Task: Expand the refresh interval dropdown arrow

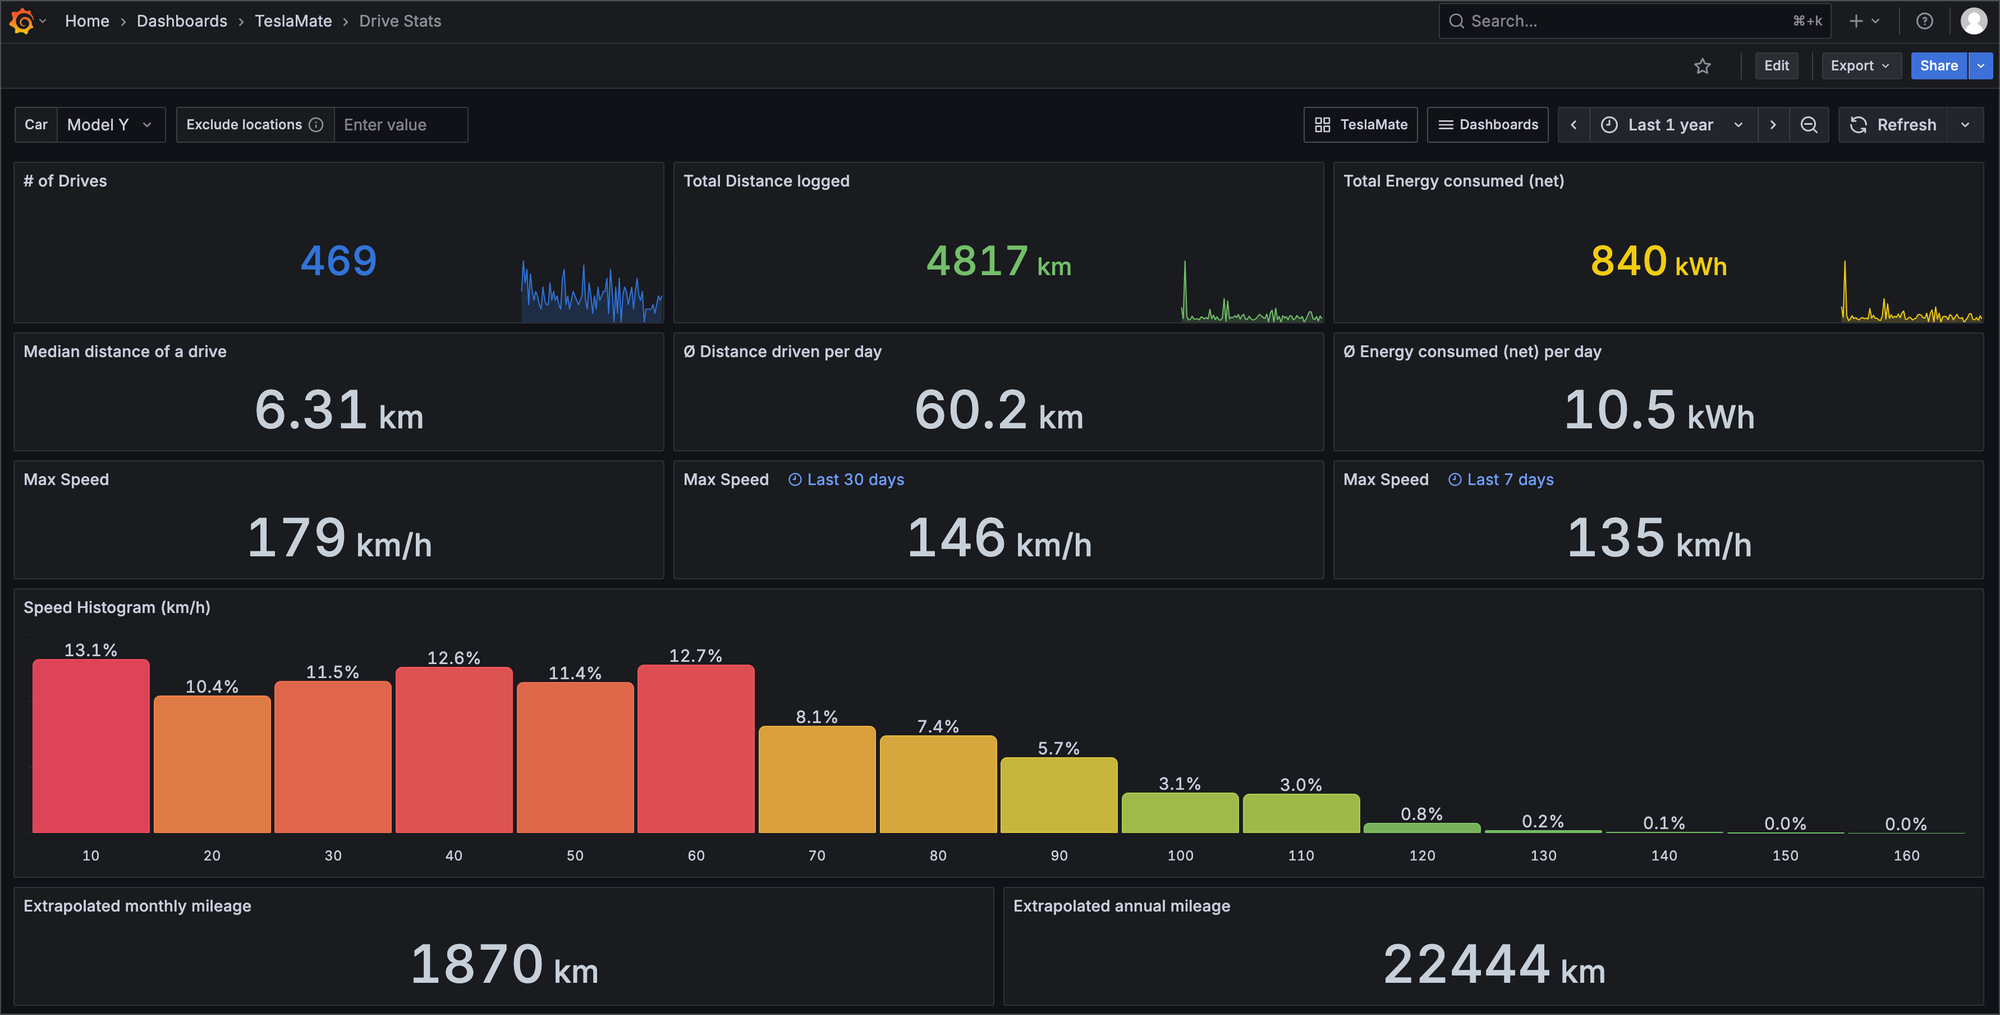Action: tap(1965, 125)
